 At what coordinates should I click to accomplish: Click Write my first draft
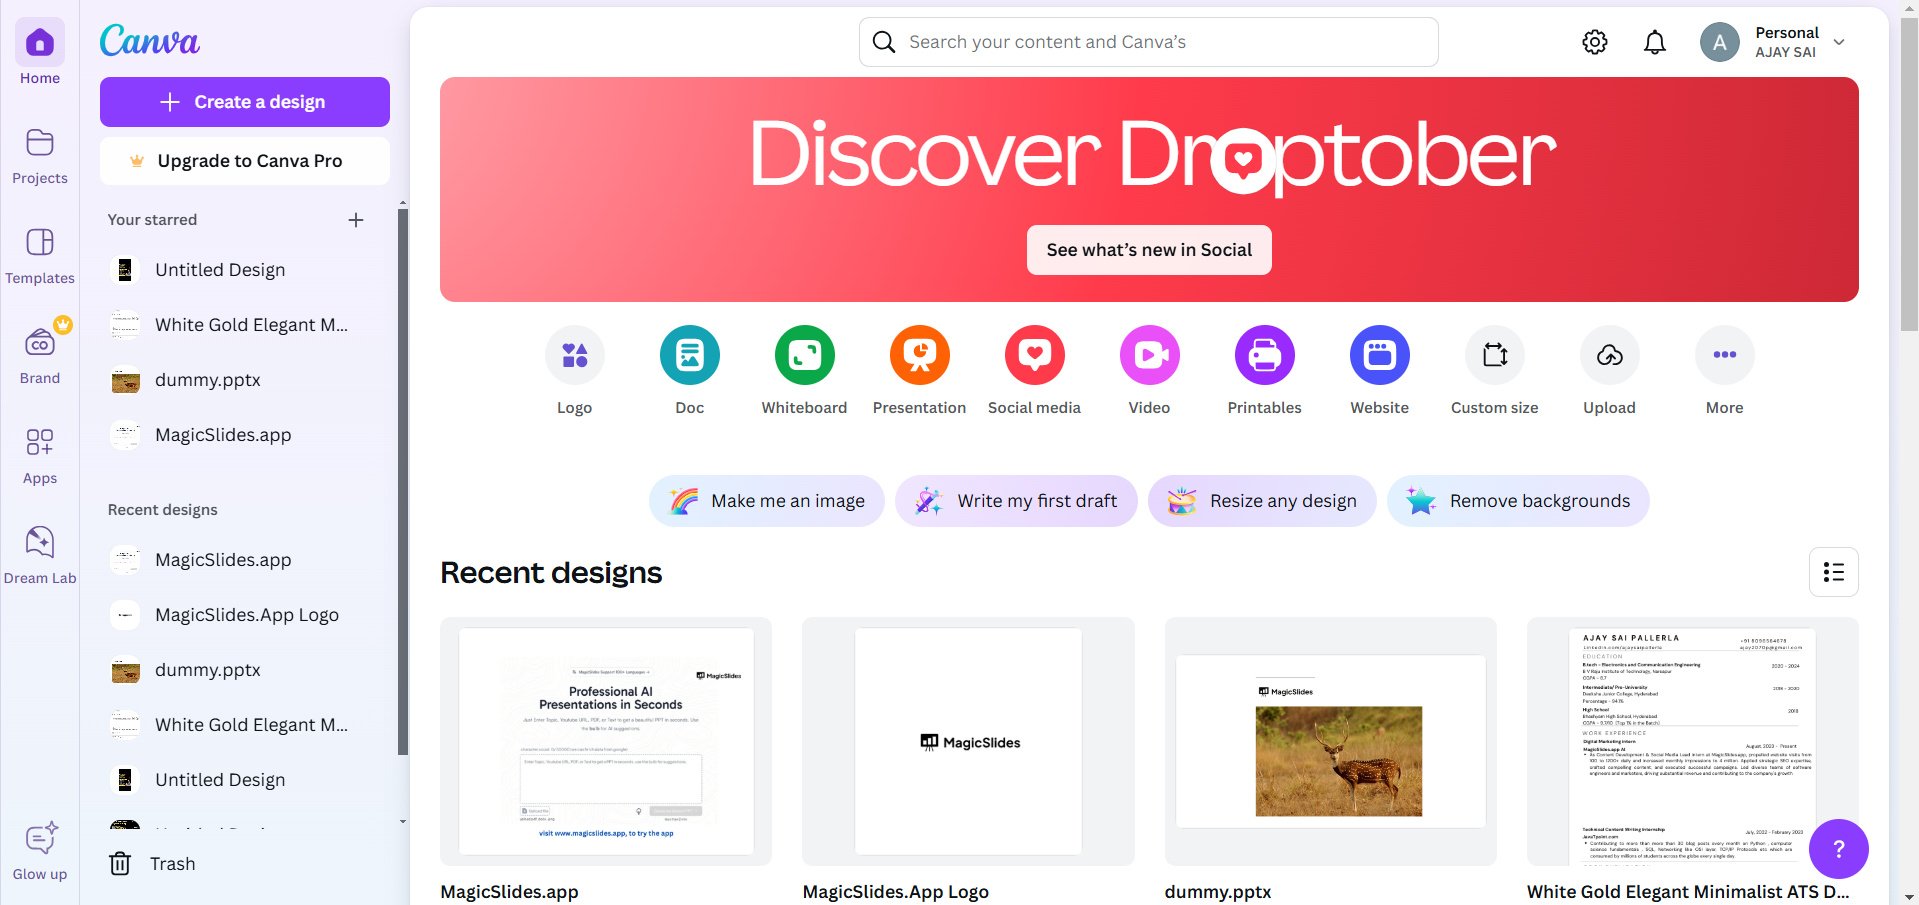click(x=1016, y=501)
